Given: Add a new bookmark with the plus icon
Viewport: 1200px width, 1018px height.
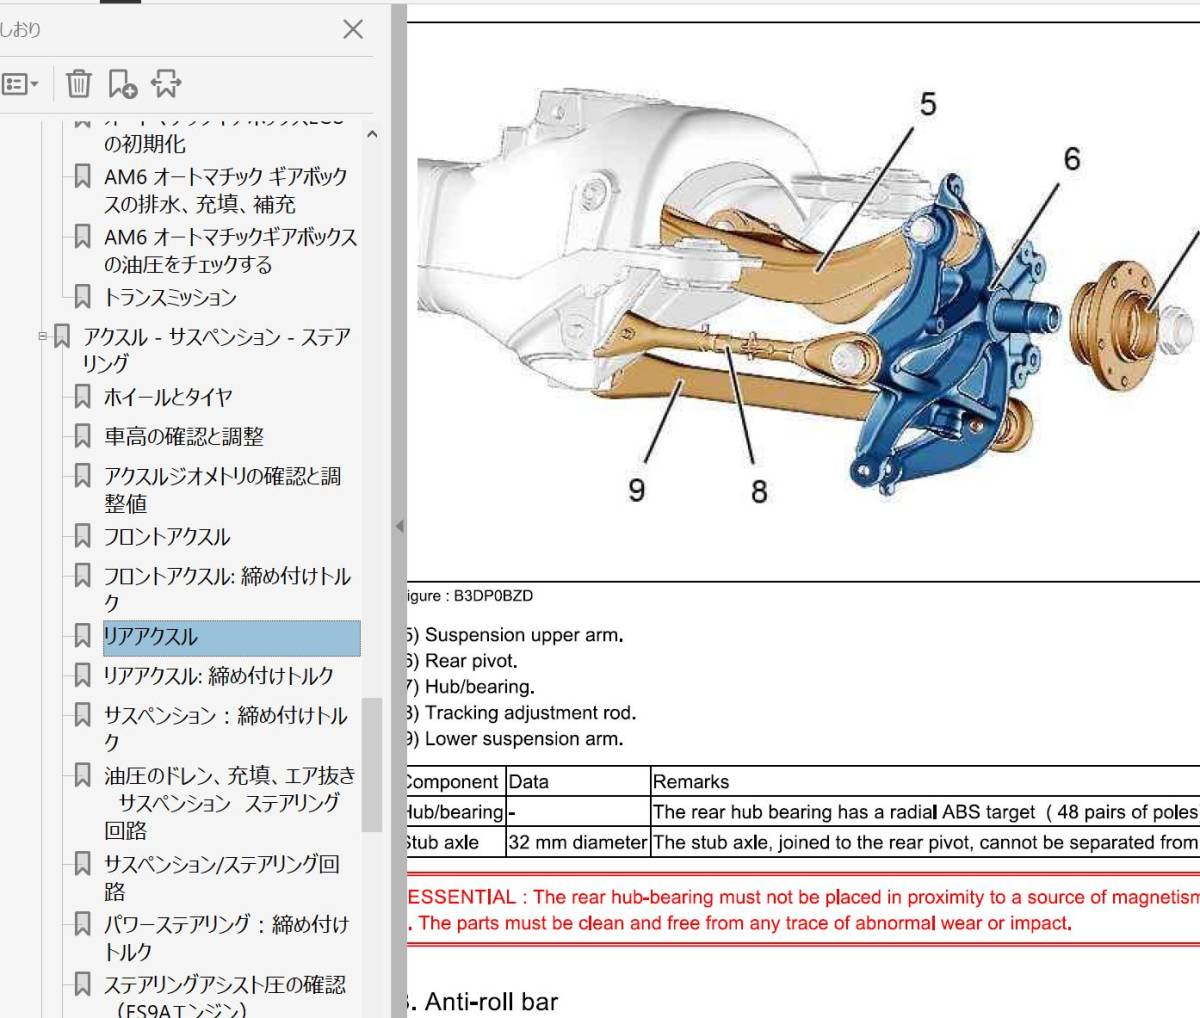Looking at the screenshot, I should tap(122, 84).
